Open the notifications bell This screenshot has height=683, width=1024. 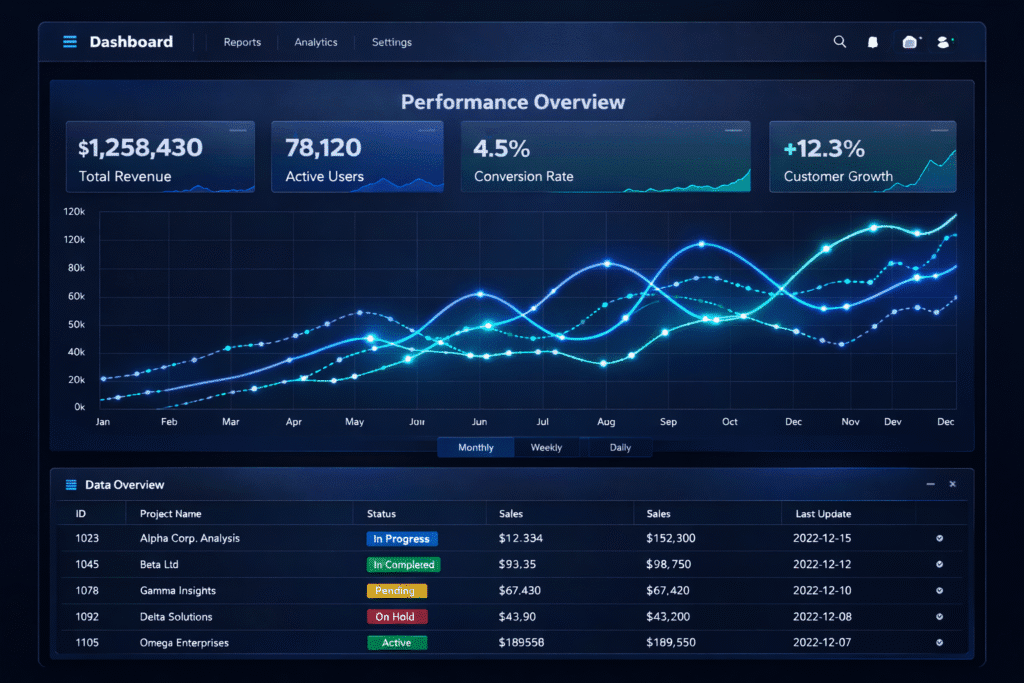coord(872,42)
